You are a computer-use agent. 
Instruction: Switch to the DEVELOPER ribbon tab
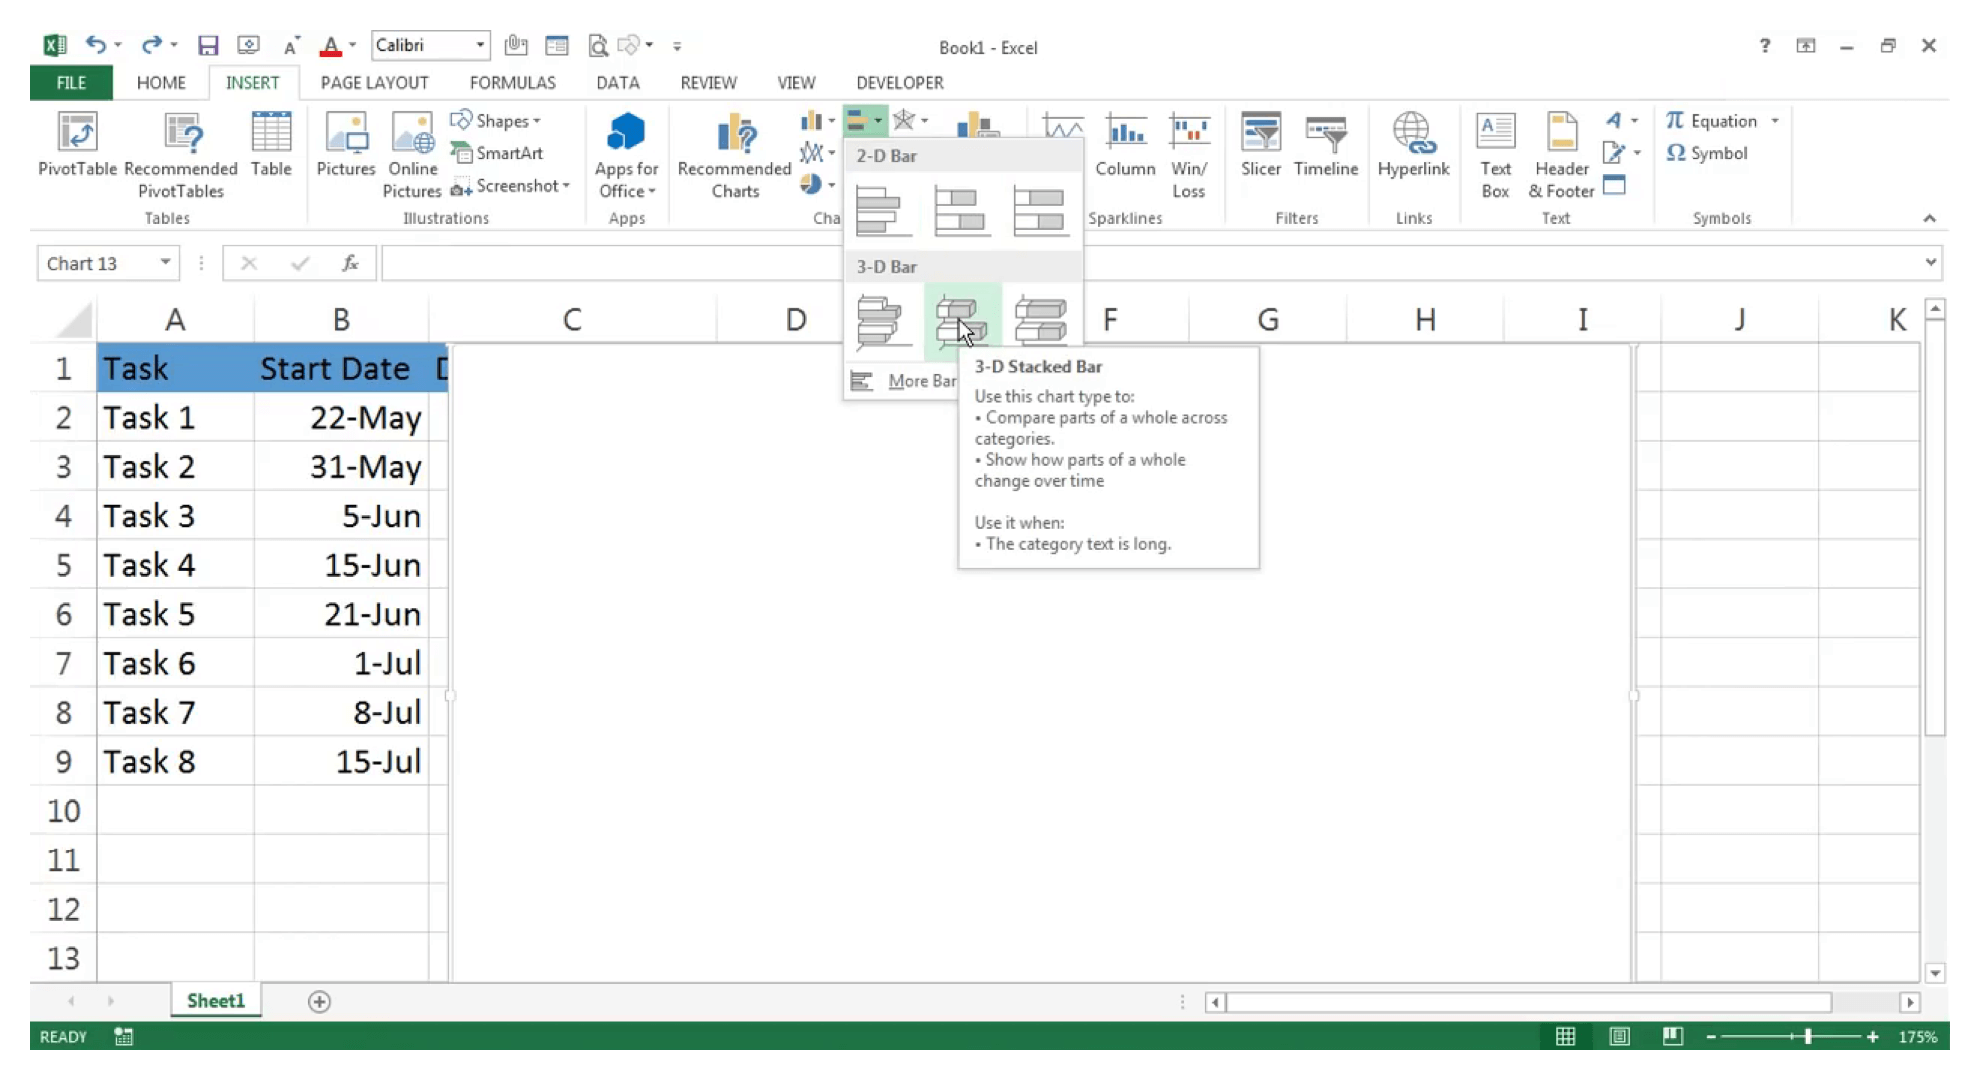tap(899, 82)
